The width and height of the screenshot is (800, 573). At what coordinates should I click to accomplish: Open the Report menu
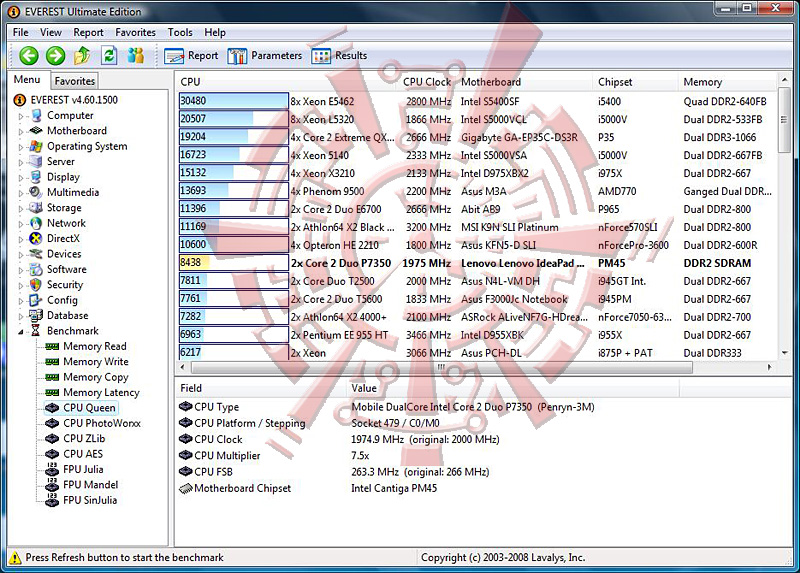click(88, 32)
